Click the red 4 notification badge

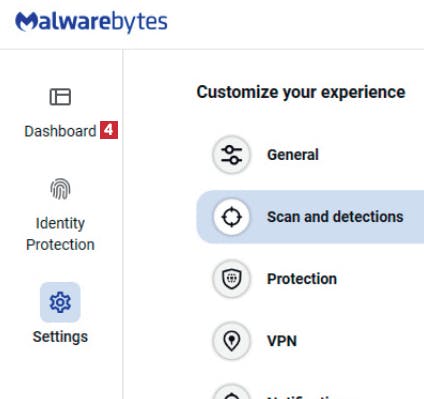coord(109,130)
